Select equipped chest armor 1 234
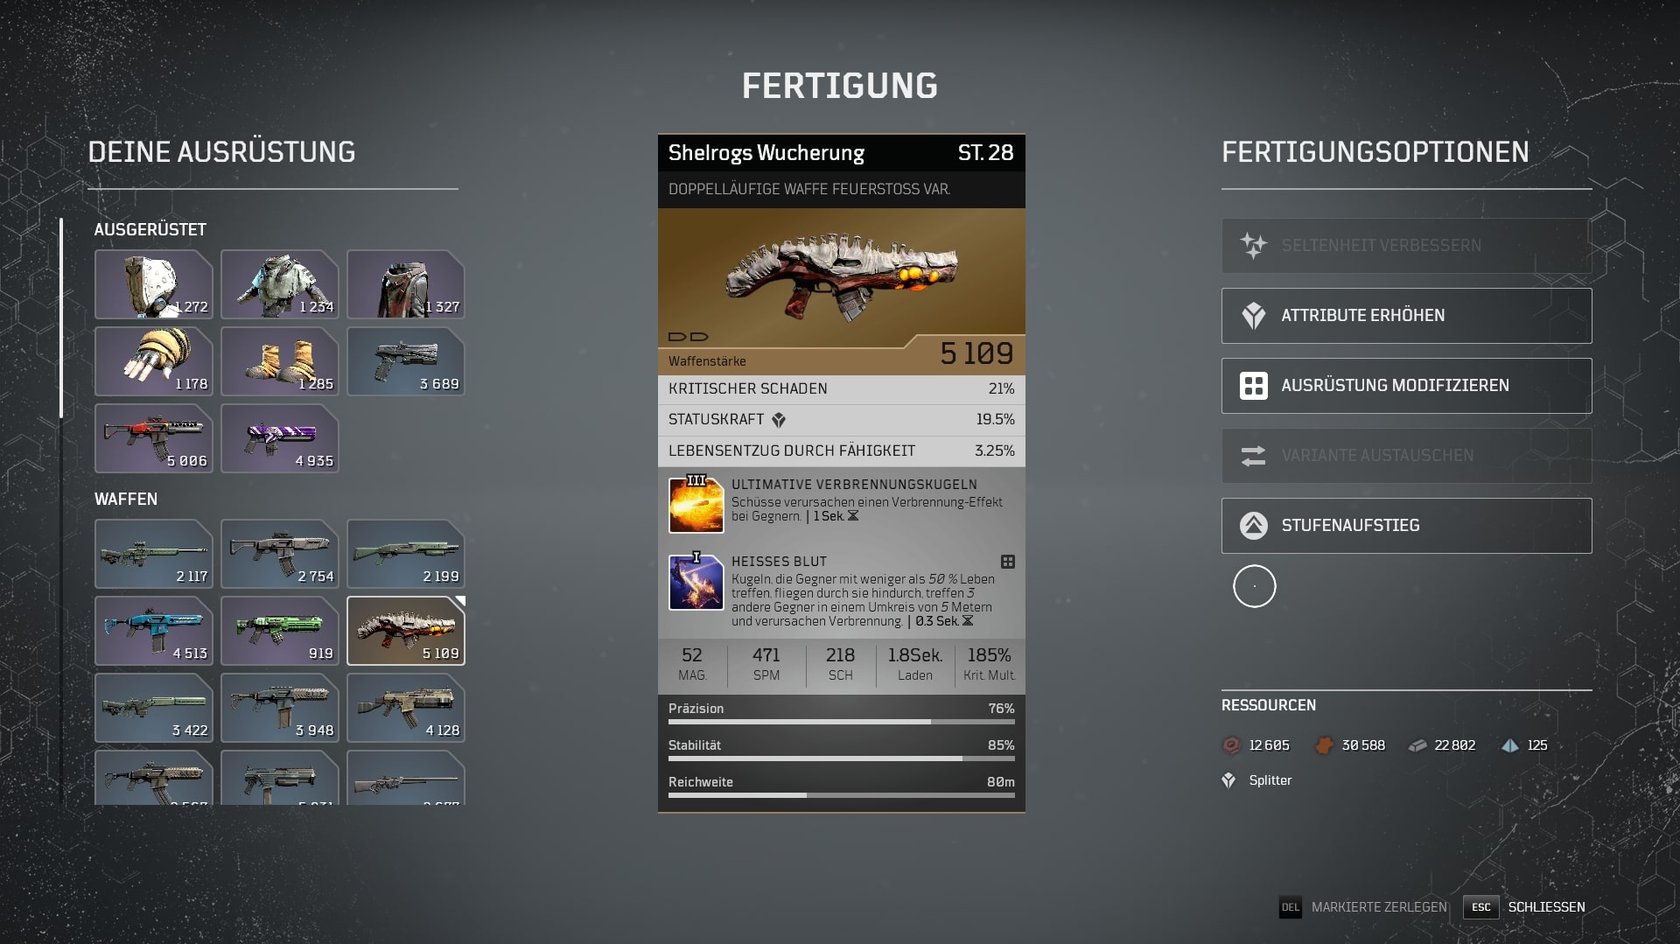Image resolution: width=1680 pixels, height=944 pixels. tap(280, 285)
